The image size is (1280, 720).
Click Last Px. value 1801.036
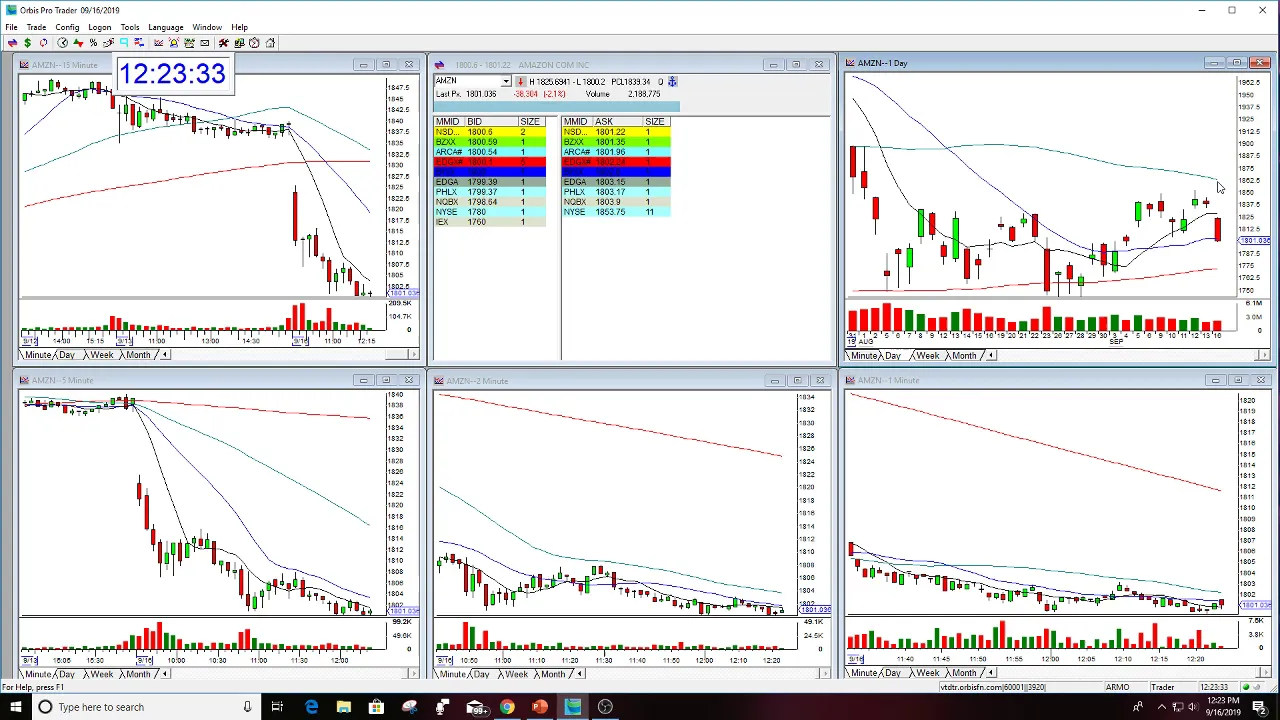481,94
